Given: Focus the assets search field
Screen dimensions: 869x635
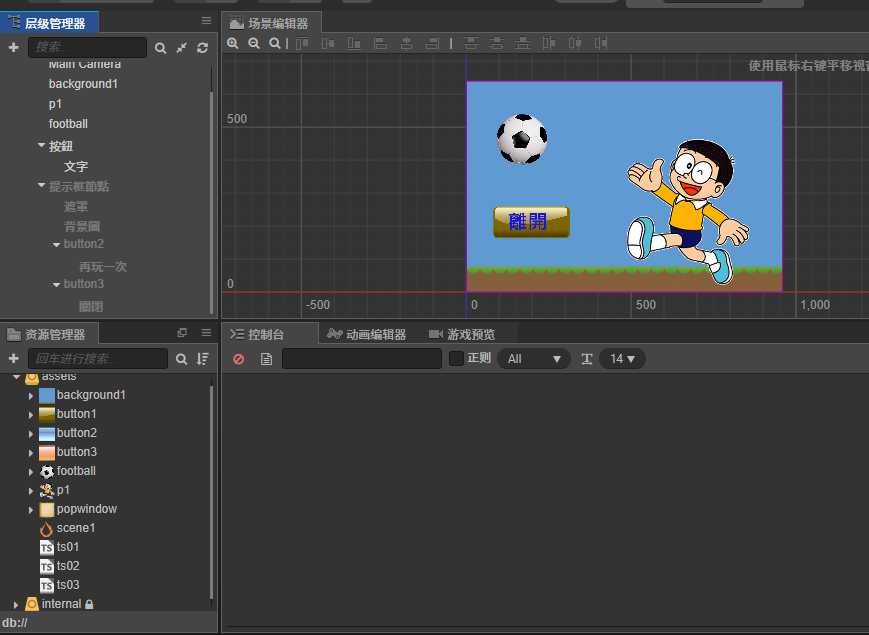Looking at the screenshot, I should click(98, 359).
